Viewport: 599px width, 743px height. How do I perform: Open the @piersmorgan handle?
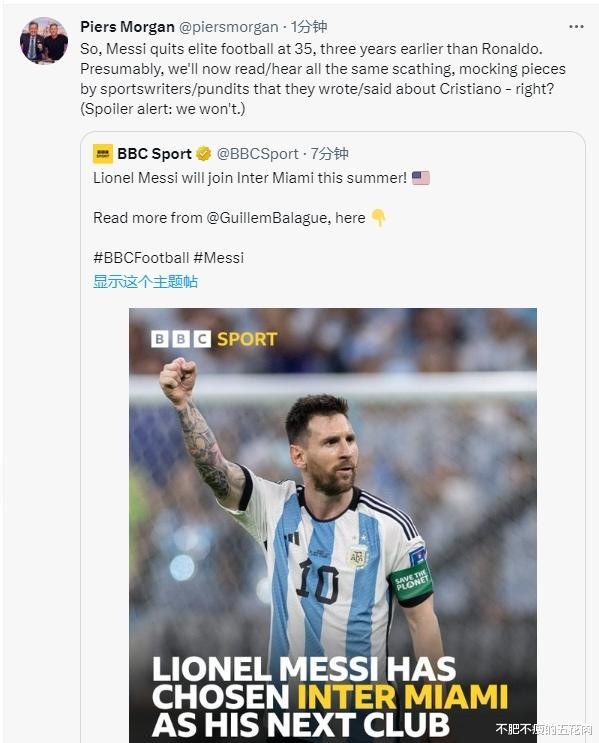(228, 27)
